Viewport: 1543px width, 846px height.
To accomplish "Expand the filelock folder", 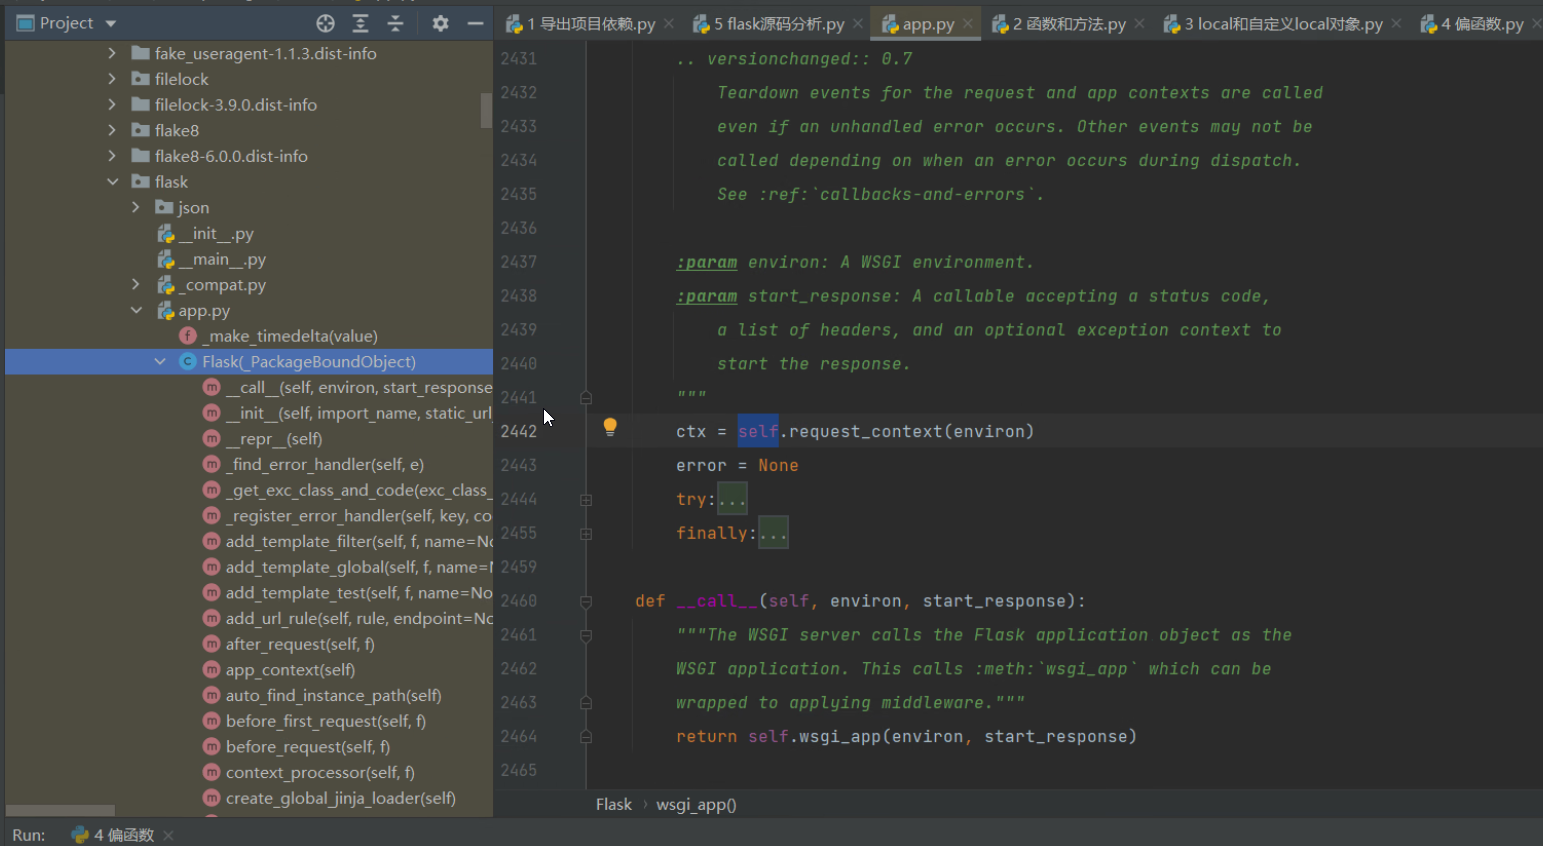I will 112,79.
